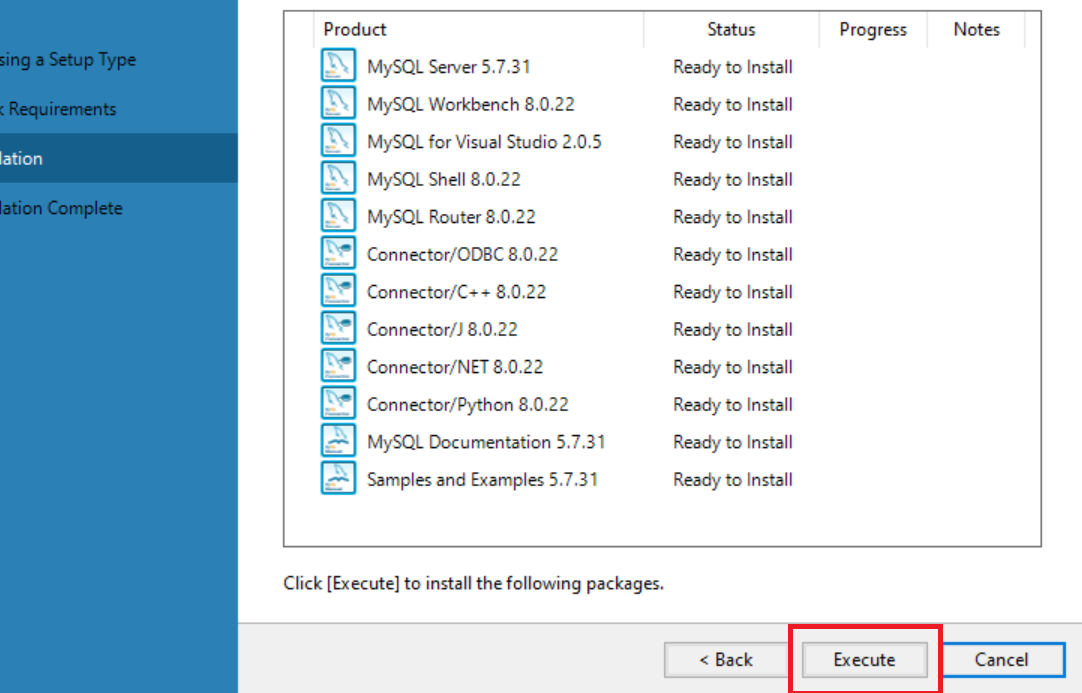Click Ready to Install status for MySQL Router

733,217
